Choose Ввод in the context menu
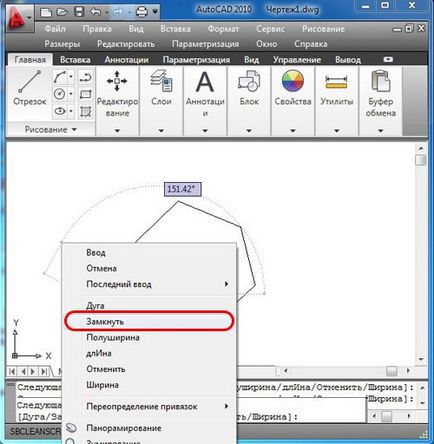The image size is (434, 444). click(x=149, y=253)
